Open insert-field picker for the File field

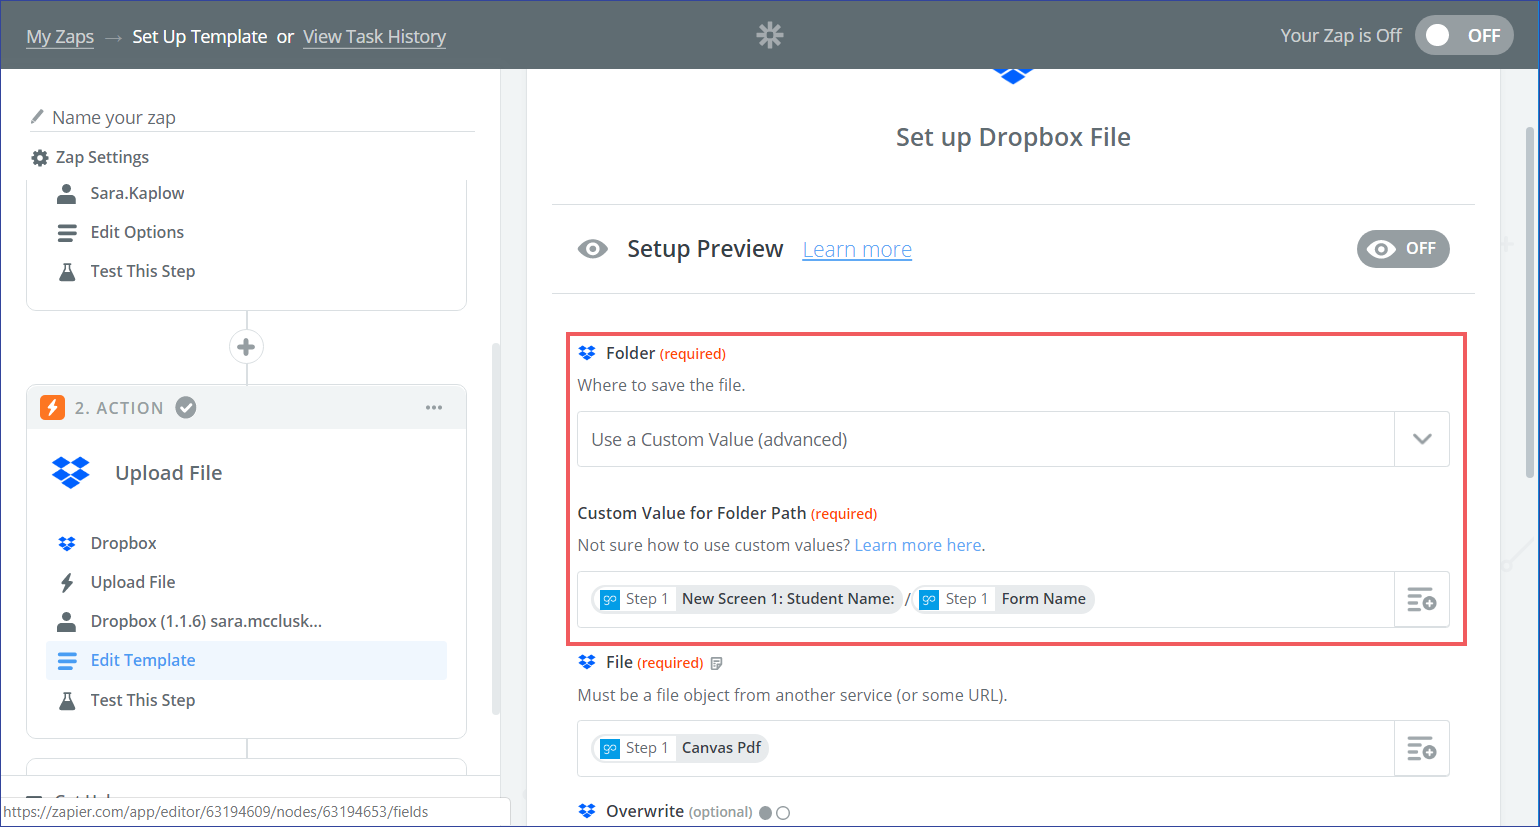pyautogui.click(x=1421, y=748)
